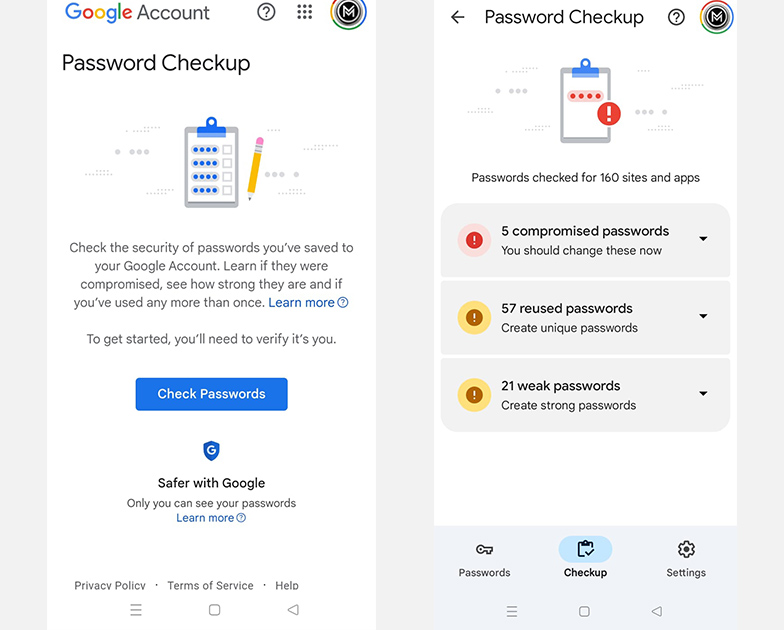Tap the weak passwords warning icon

(474, 395)
